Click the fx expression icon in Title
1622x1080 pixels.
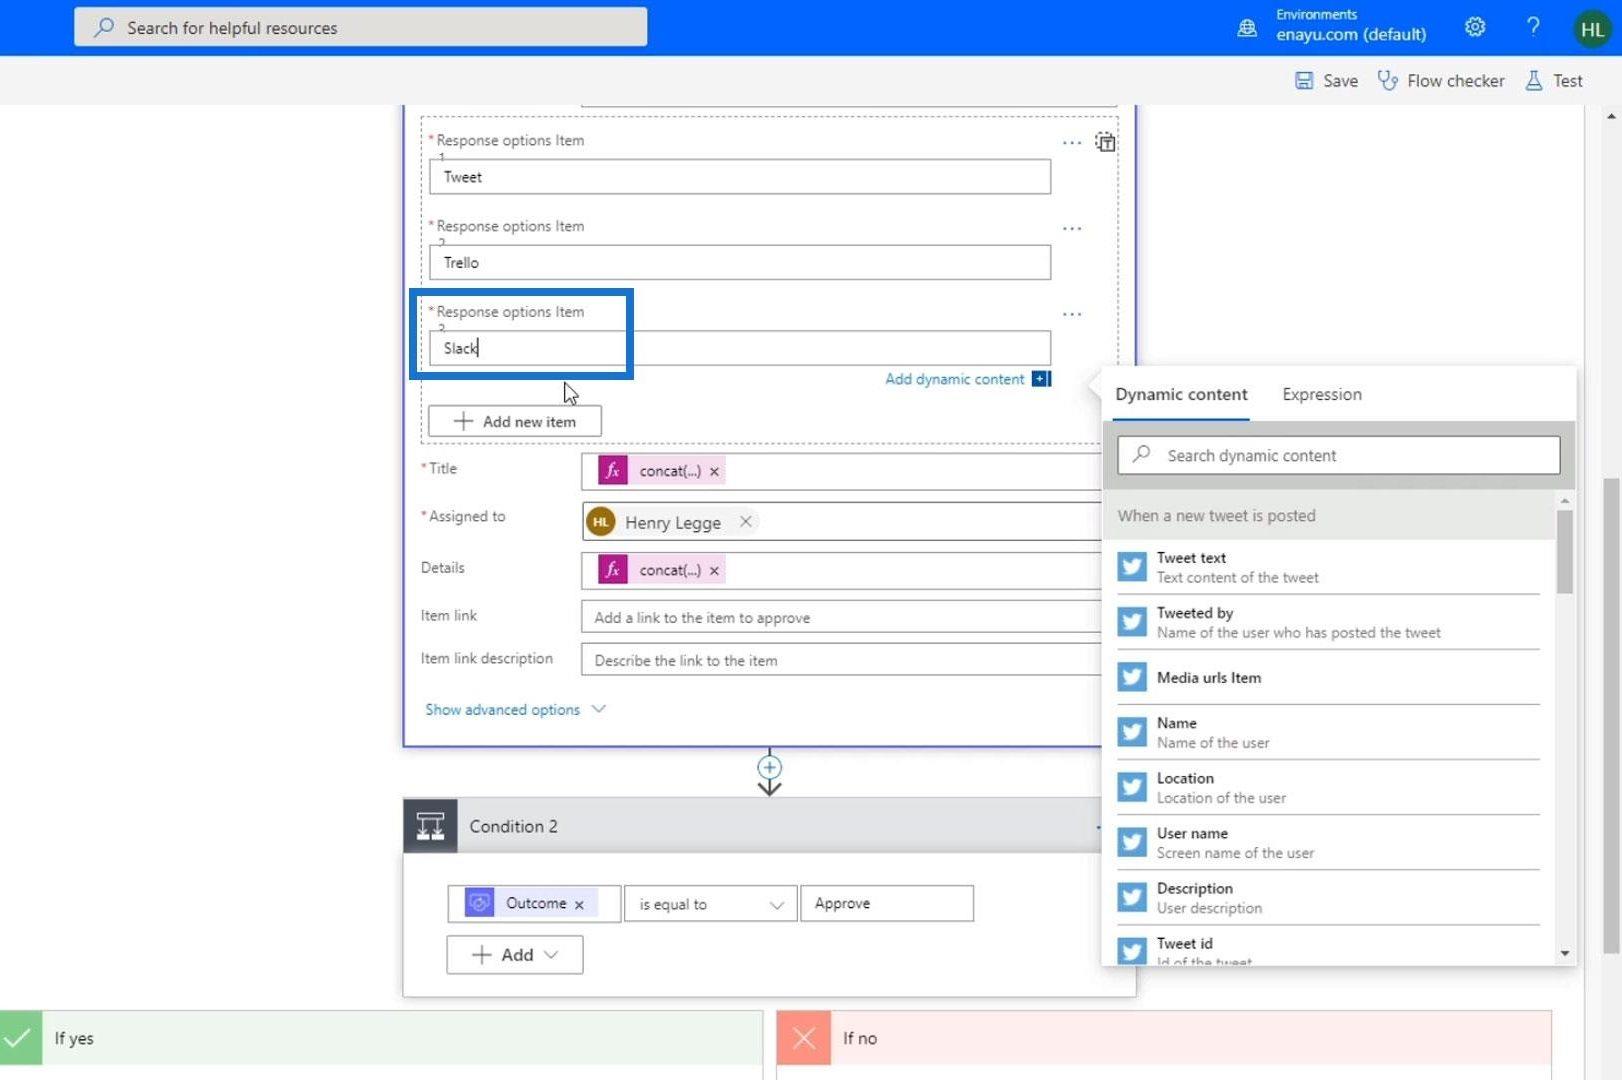click(x=613, y=471)
